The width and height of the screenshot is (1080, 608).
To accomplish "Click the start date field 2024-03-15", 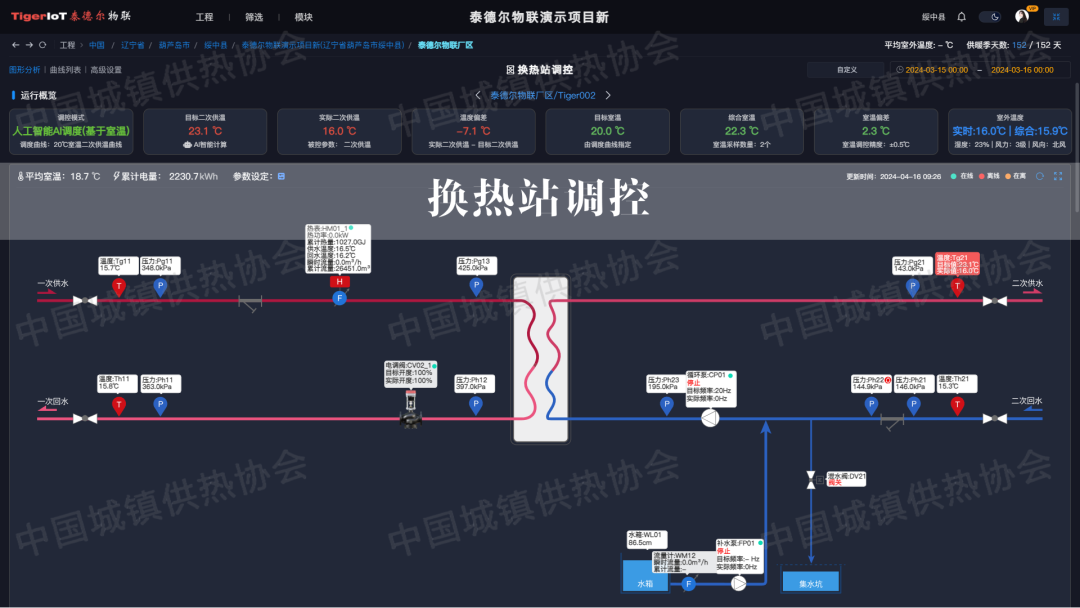I will pyautogui.click(x=936, y=70).
